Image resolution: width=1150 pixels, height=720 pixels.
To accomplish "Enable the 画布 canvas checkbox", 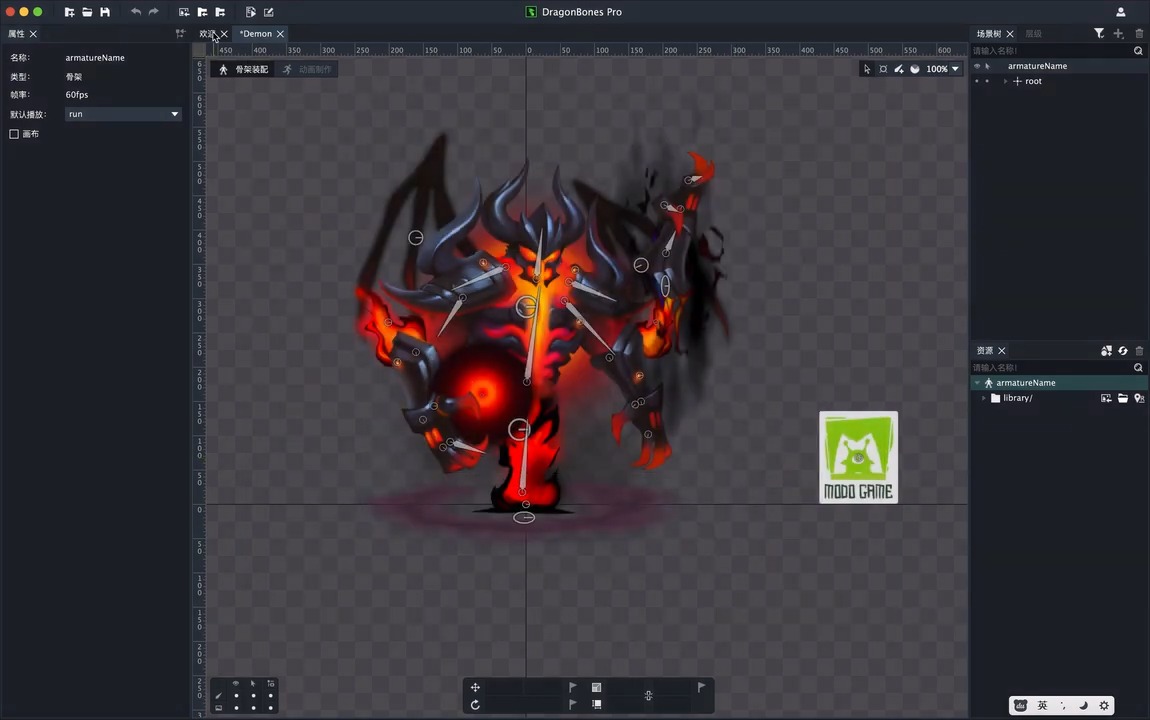I will pos(14,133).
